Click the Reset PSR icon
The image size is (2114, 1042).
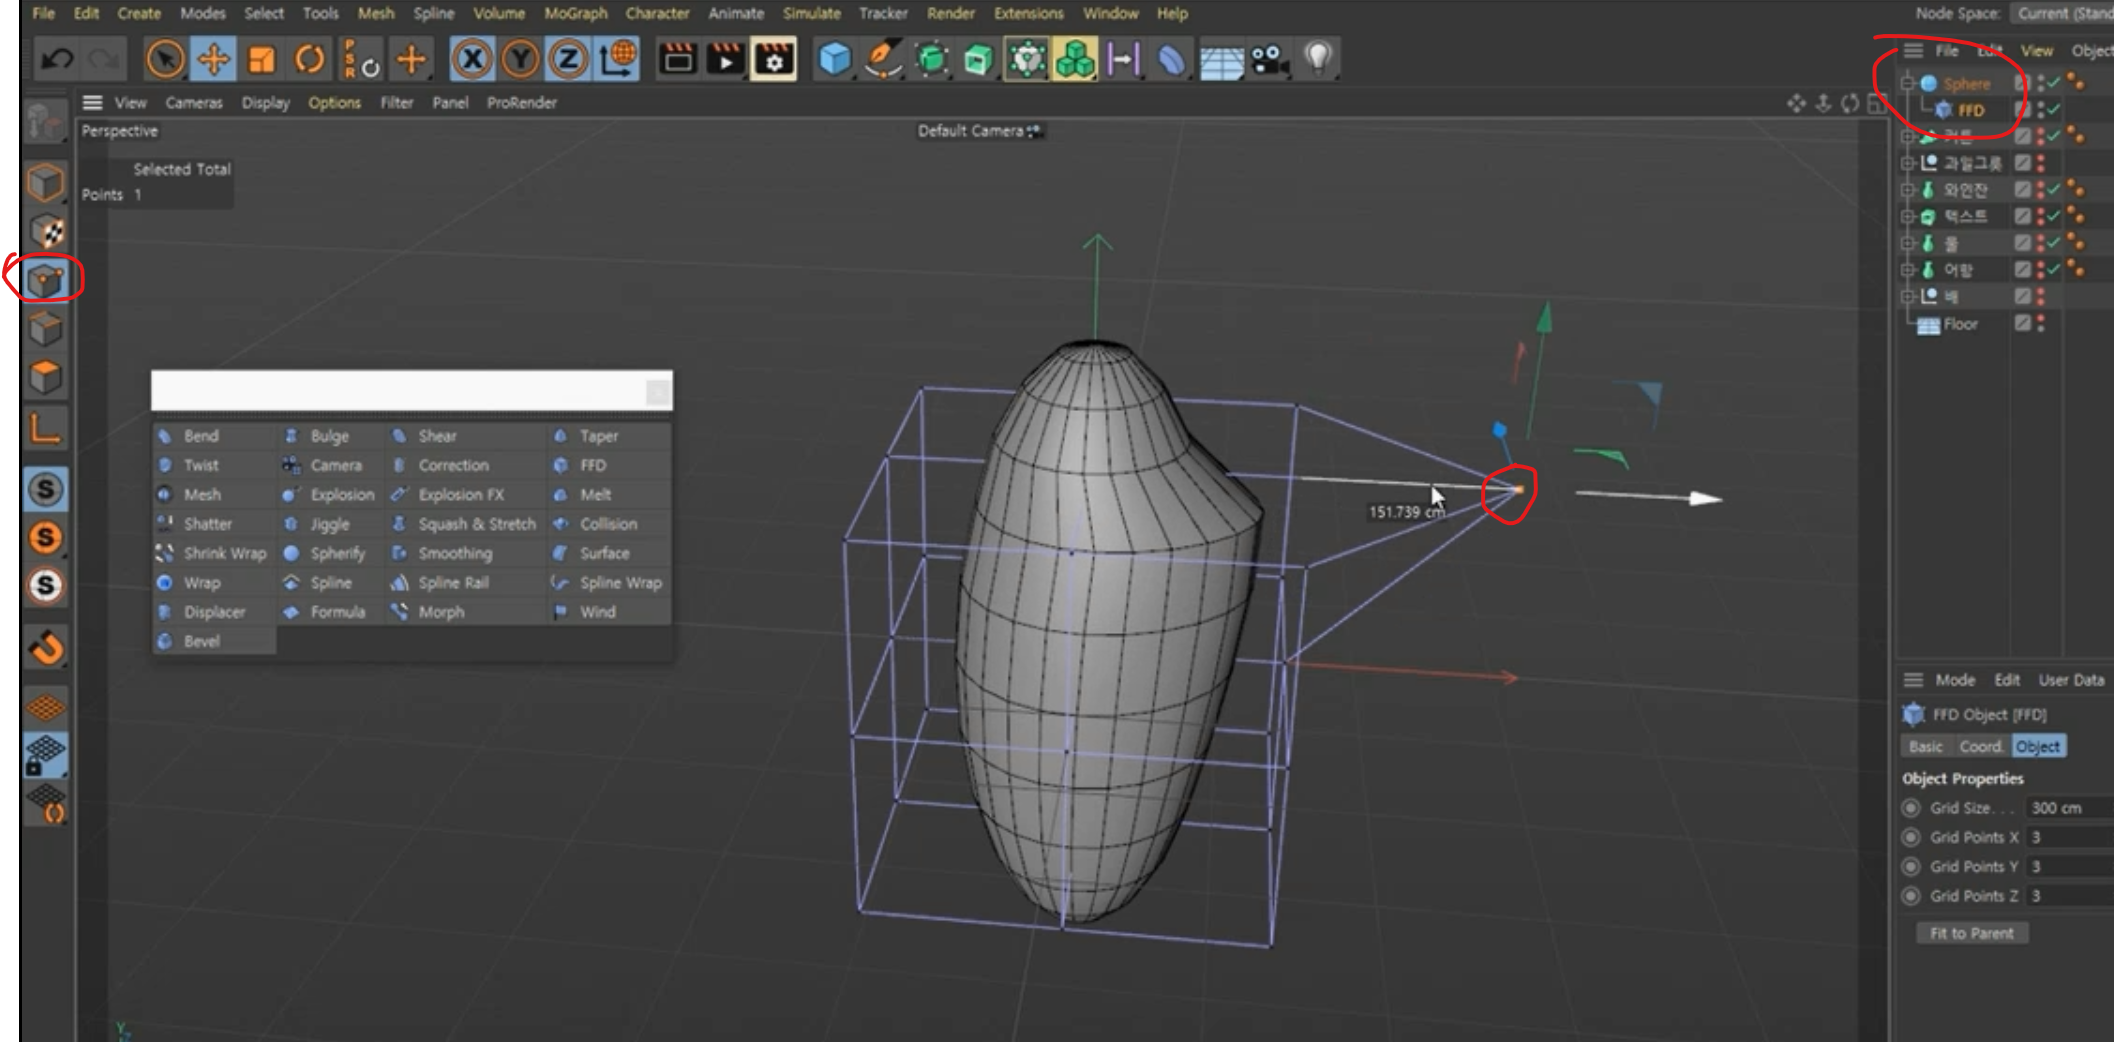[361, 60]
